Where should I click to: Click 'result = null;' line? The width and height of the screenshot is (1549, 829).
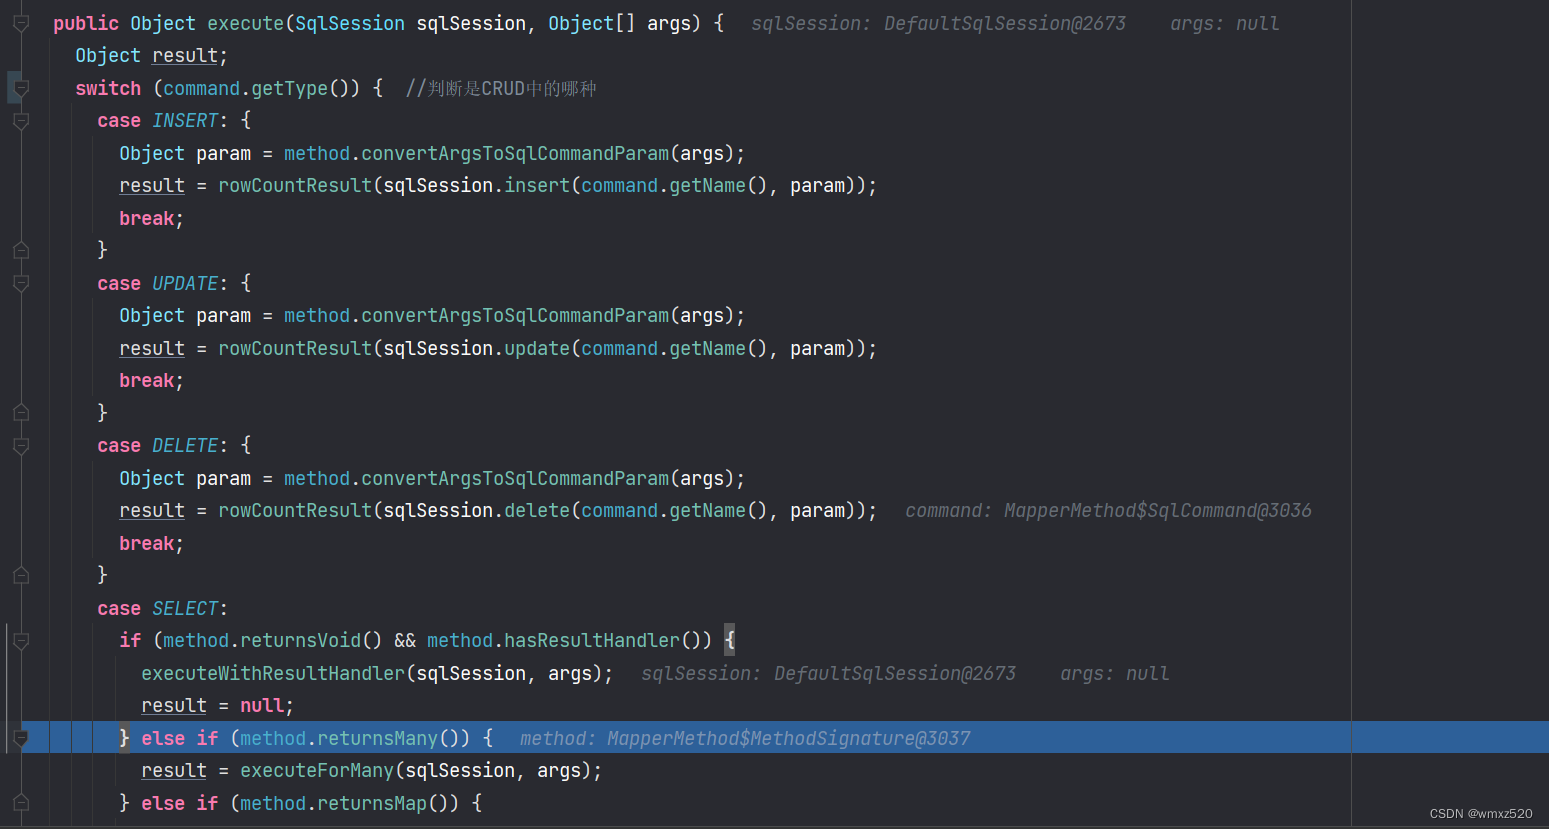pos(218,706)
